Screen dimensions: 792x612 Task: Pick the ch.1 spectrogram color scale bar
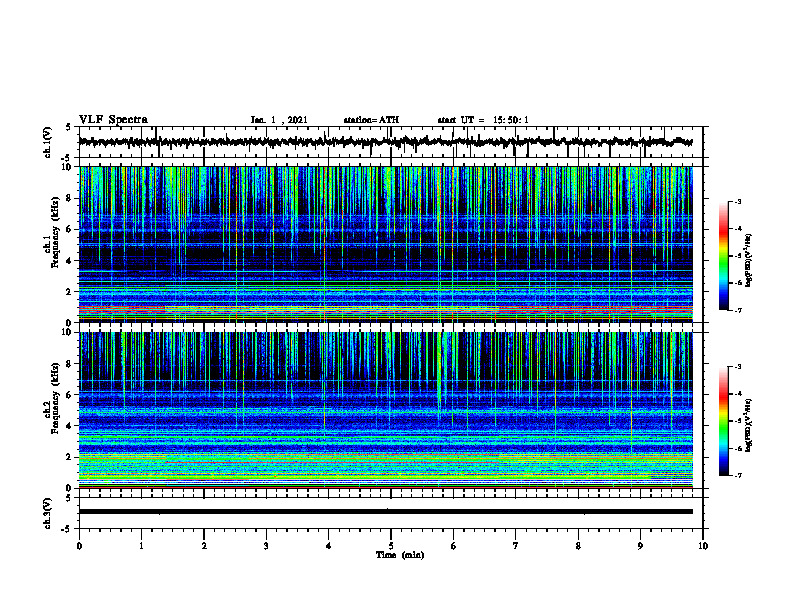pyautogui.click(x=723, y=256)
